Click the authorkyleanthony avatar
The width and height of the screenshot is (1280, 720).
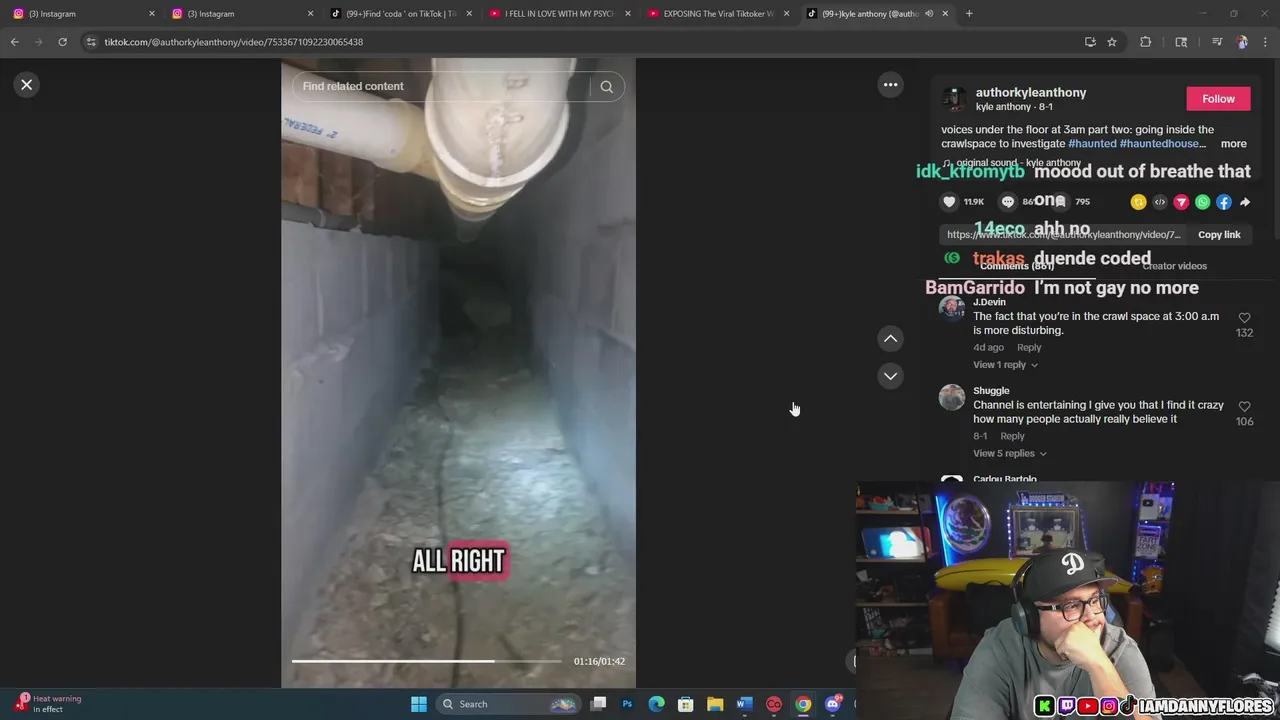click(954, 99)
